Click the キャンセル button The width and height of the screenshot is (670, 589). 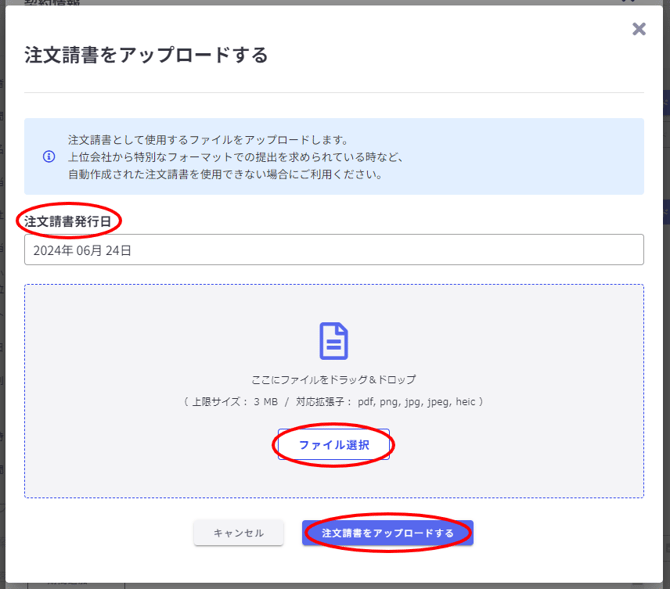(x=238, y=533)
